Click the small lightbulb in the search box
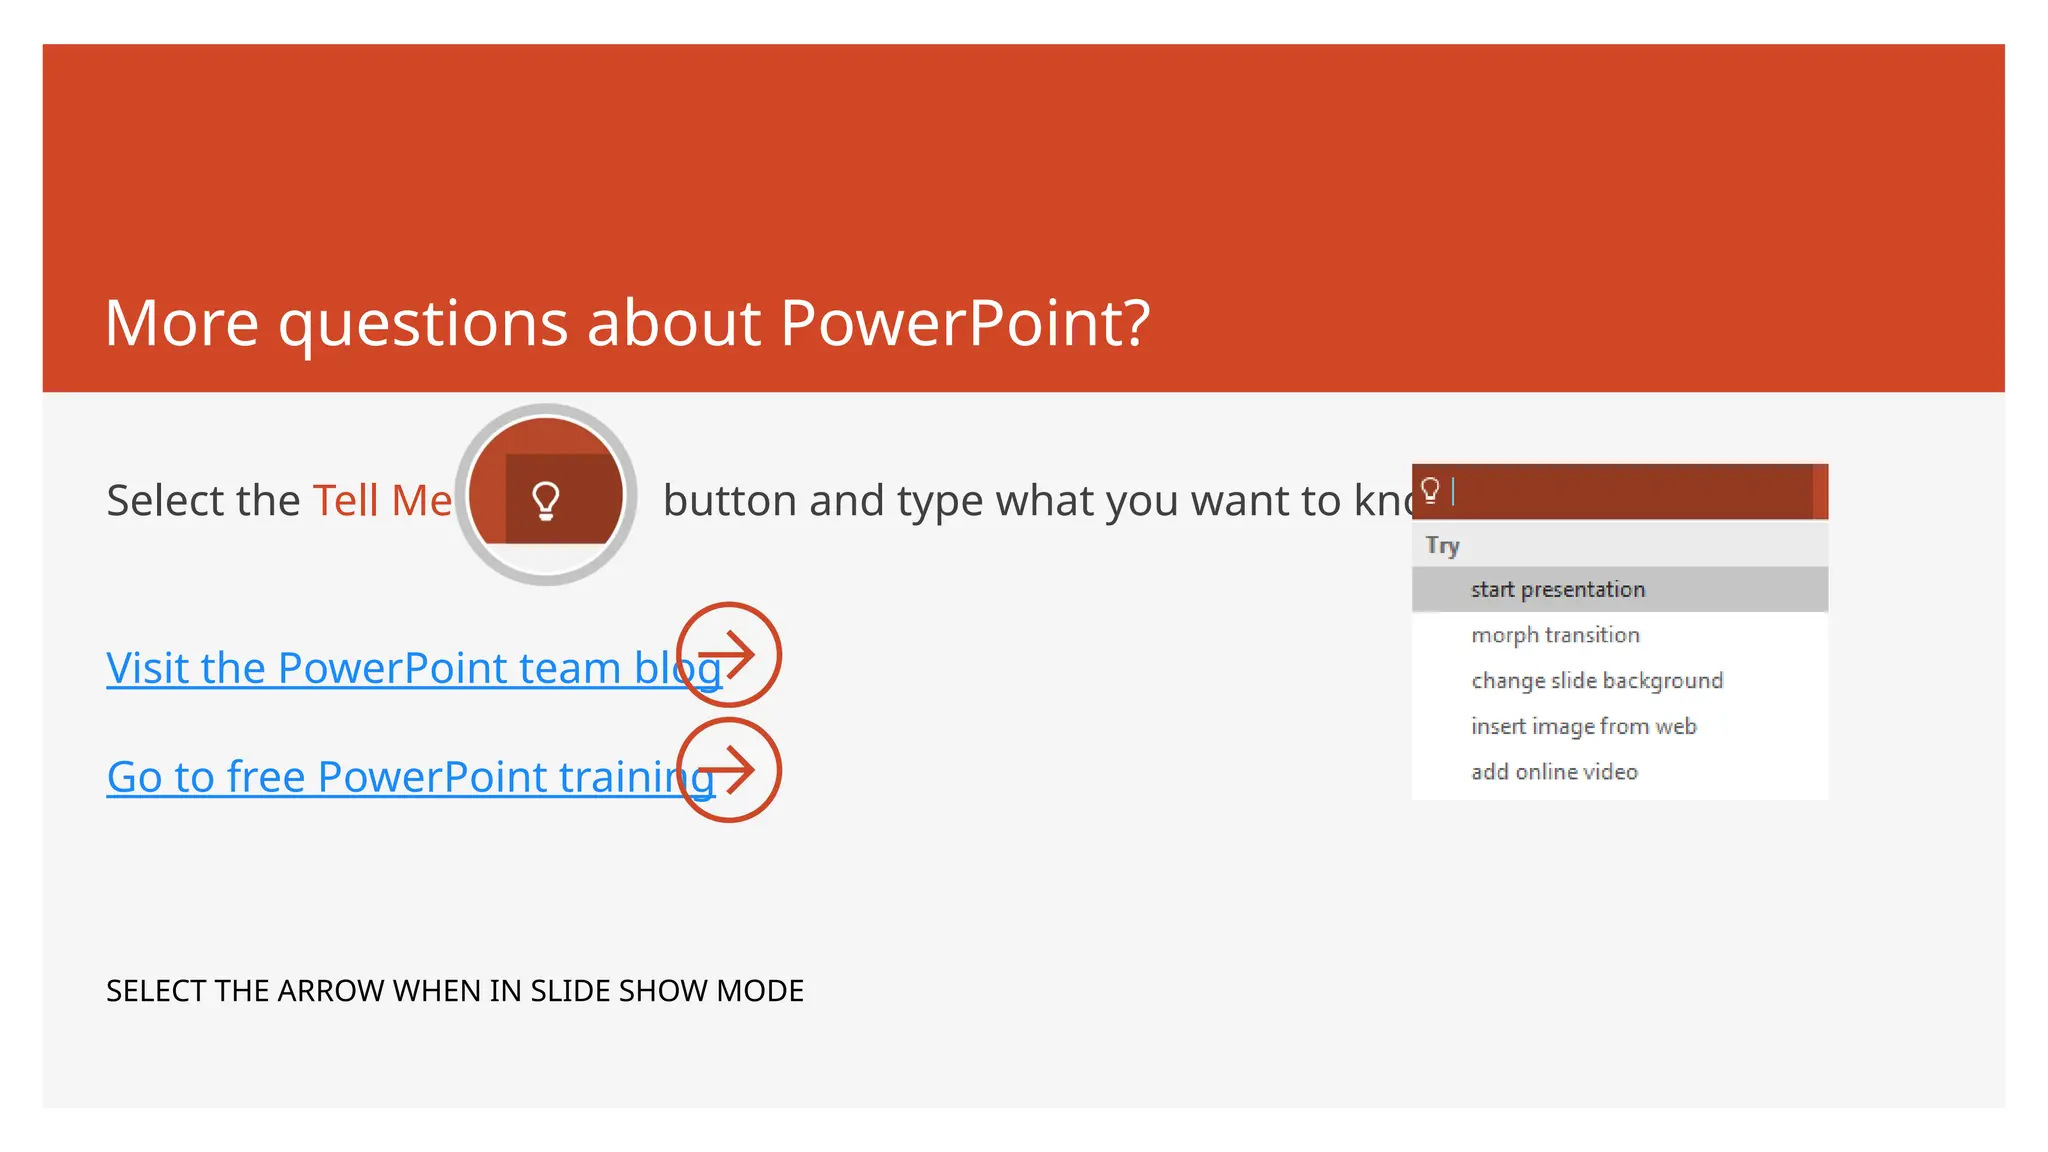The width and height of the screenshot is (2048, 1152). [1430, 490]
